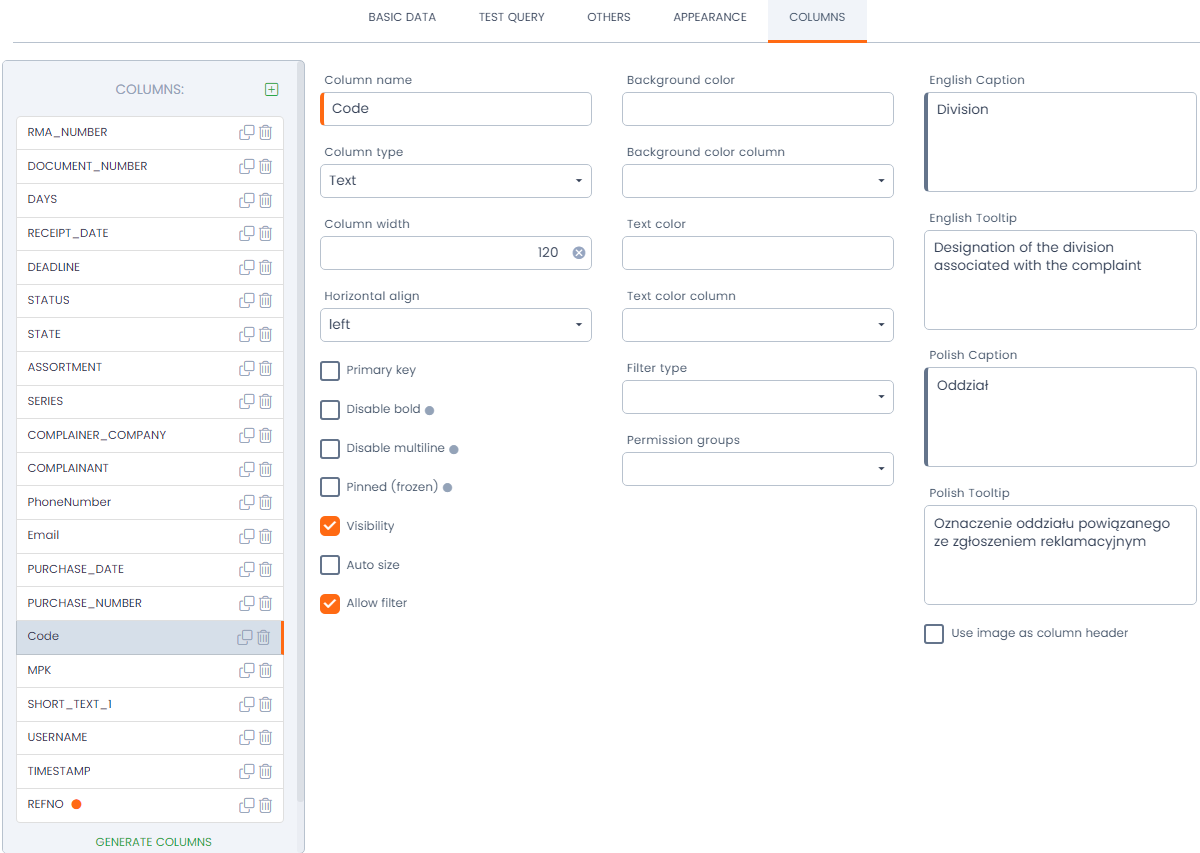
Task: Remove the COMPLAINANT column with trash icon
Action: [266, 468]
